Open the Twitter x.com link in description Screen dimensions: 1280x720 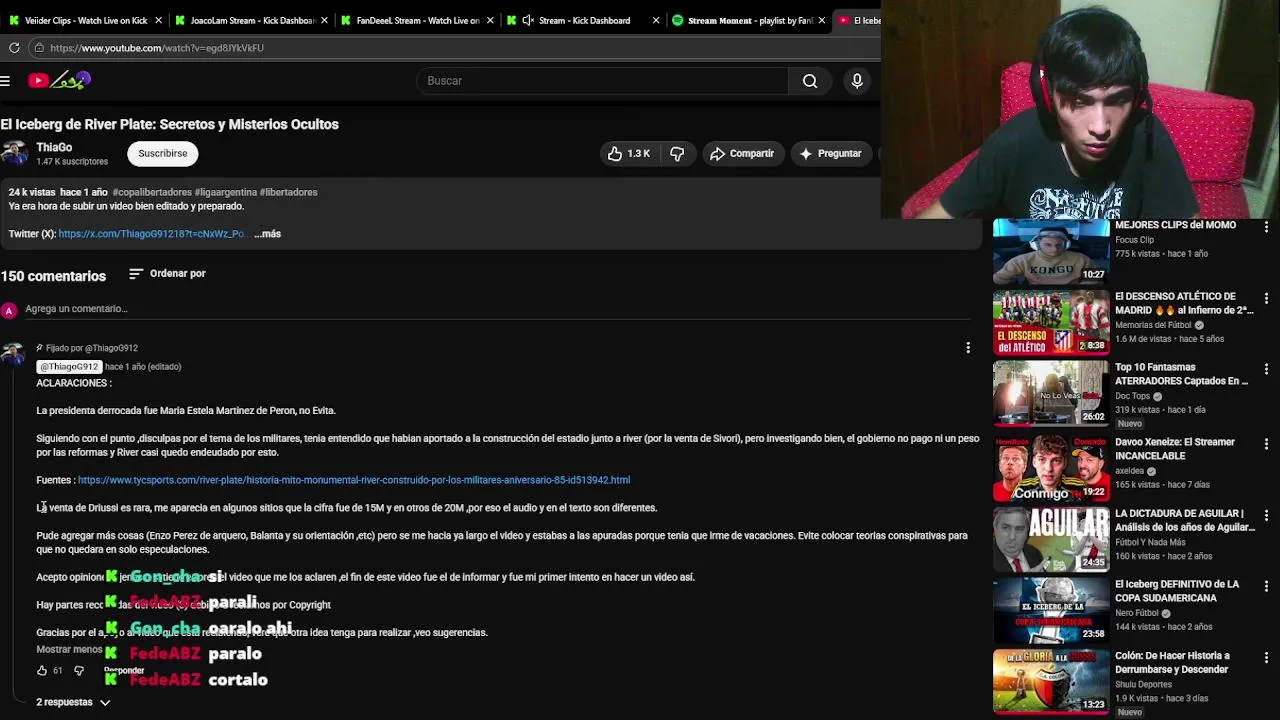tap(151, 234)
